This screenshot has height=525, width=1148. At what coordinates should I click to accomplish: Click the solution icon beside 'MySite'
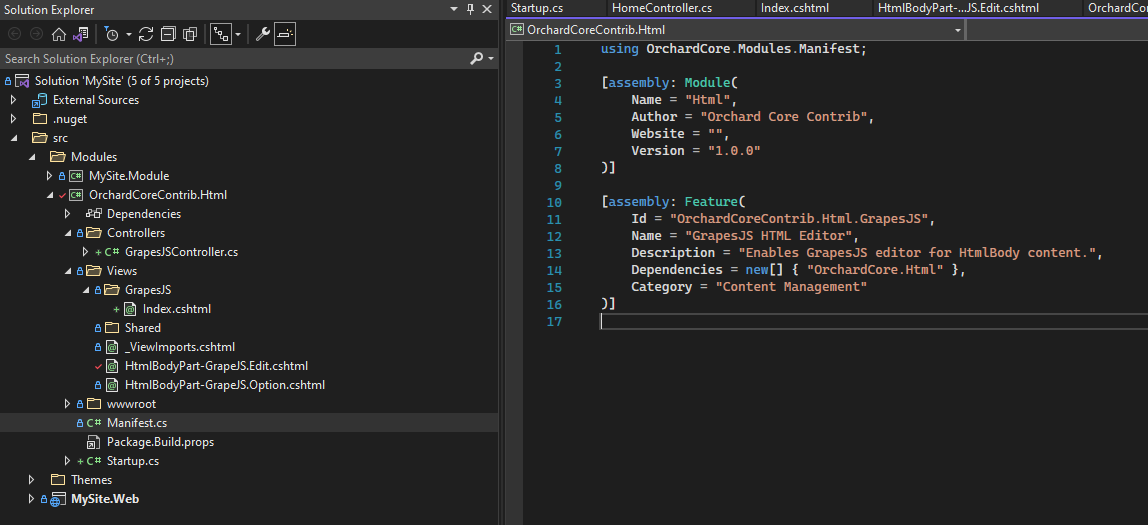22,81
